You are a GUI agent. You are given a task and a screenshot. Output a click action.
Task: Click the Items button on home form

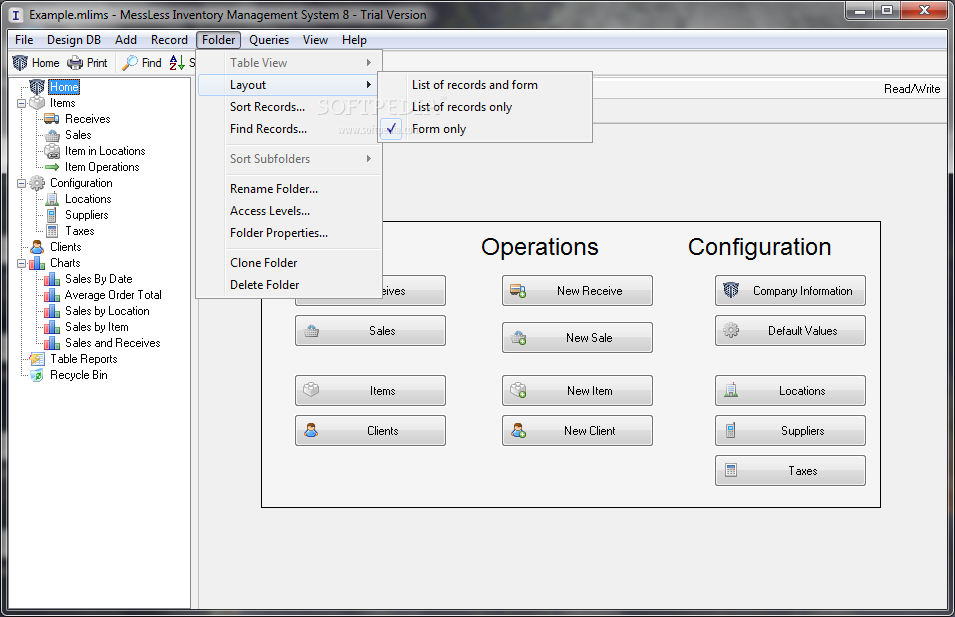(x=370, y=390)
